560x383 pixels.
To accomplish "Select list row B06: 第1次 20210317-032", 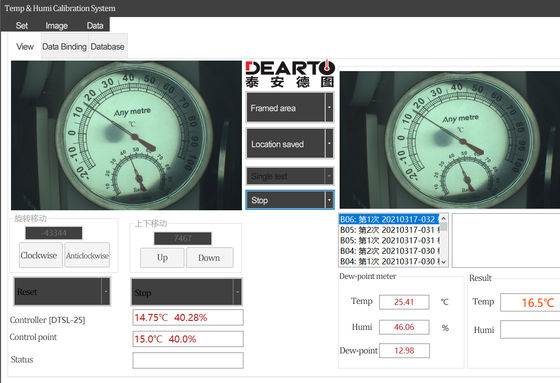I will pos(389,219).
